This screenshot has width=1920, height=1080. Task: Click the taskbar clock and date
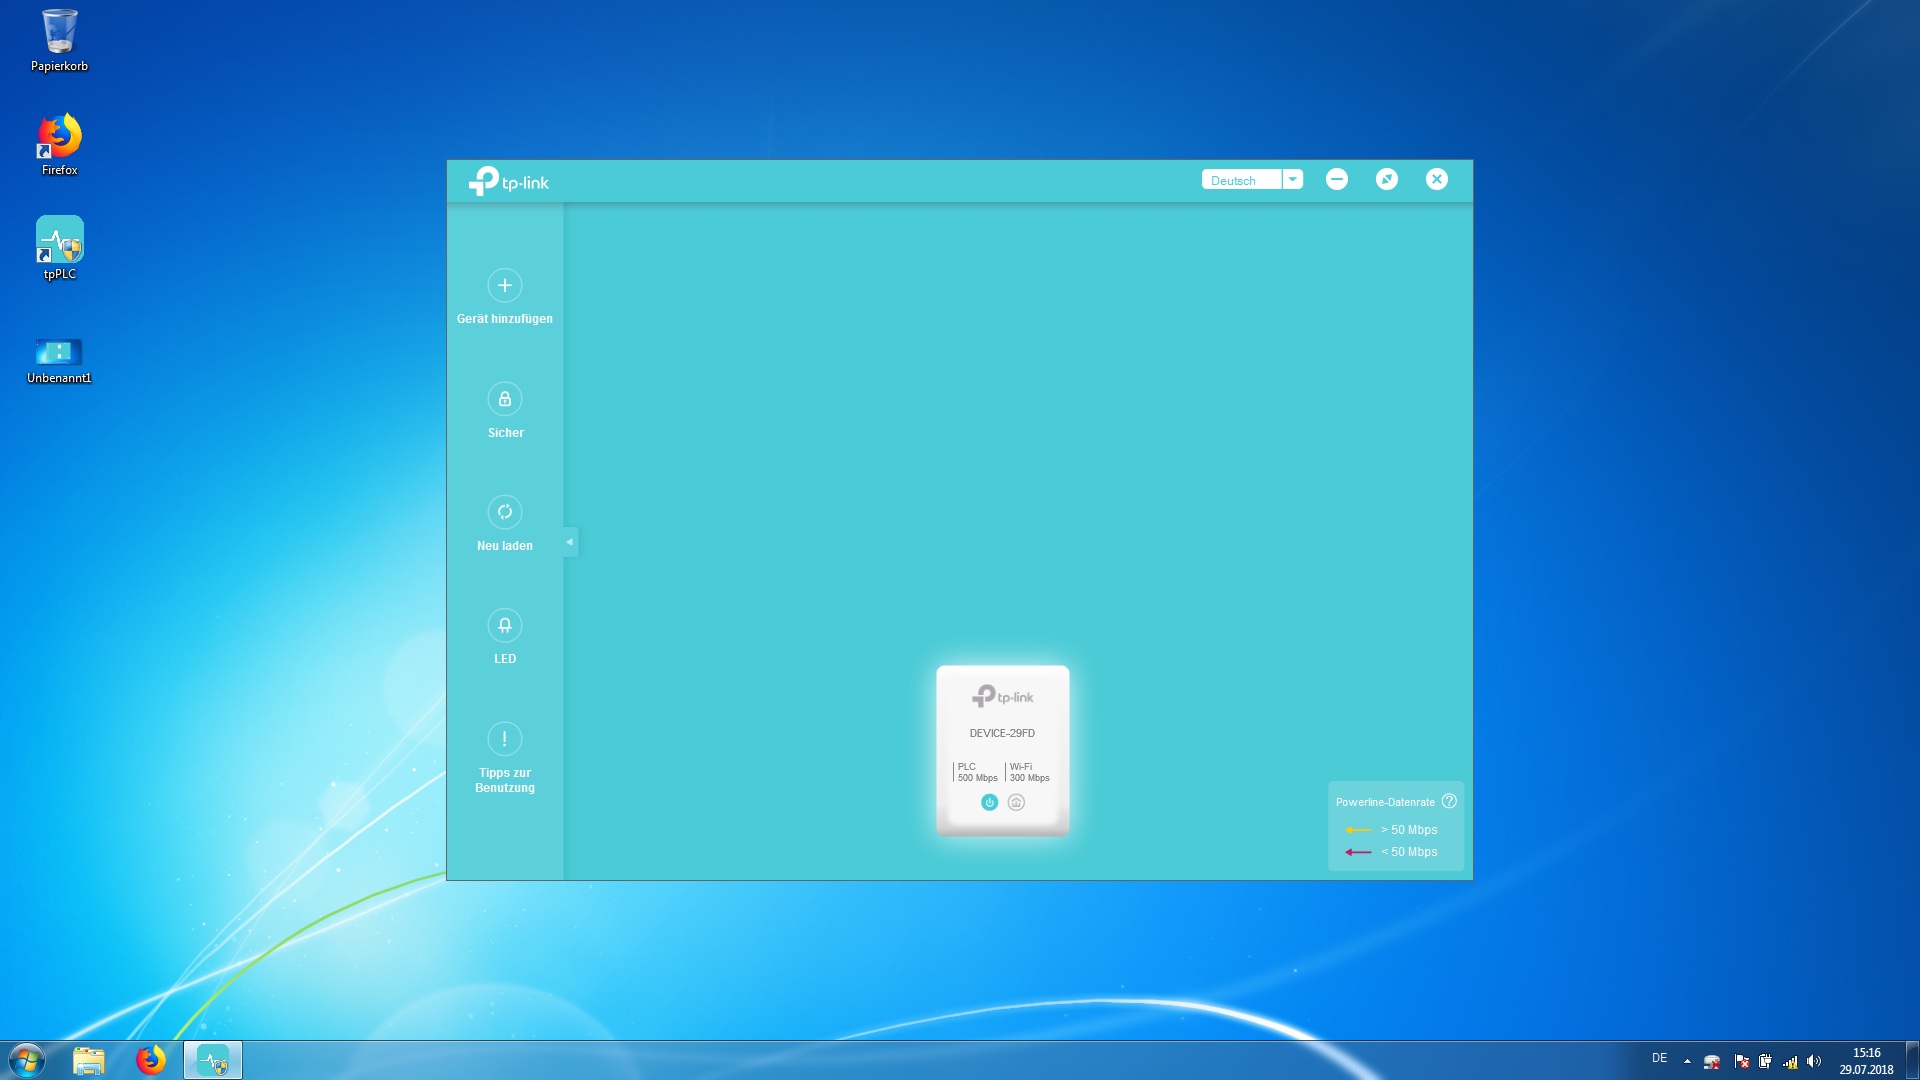pos(1866,1061)
